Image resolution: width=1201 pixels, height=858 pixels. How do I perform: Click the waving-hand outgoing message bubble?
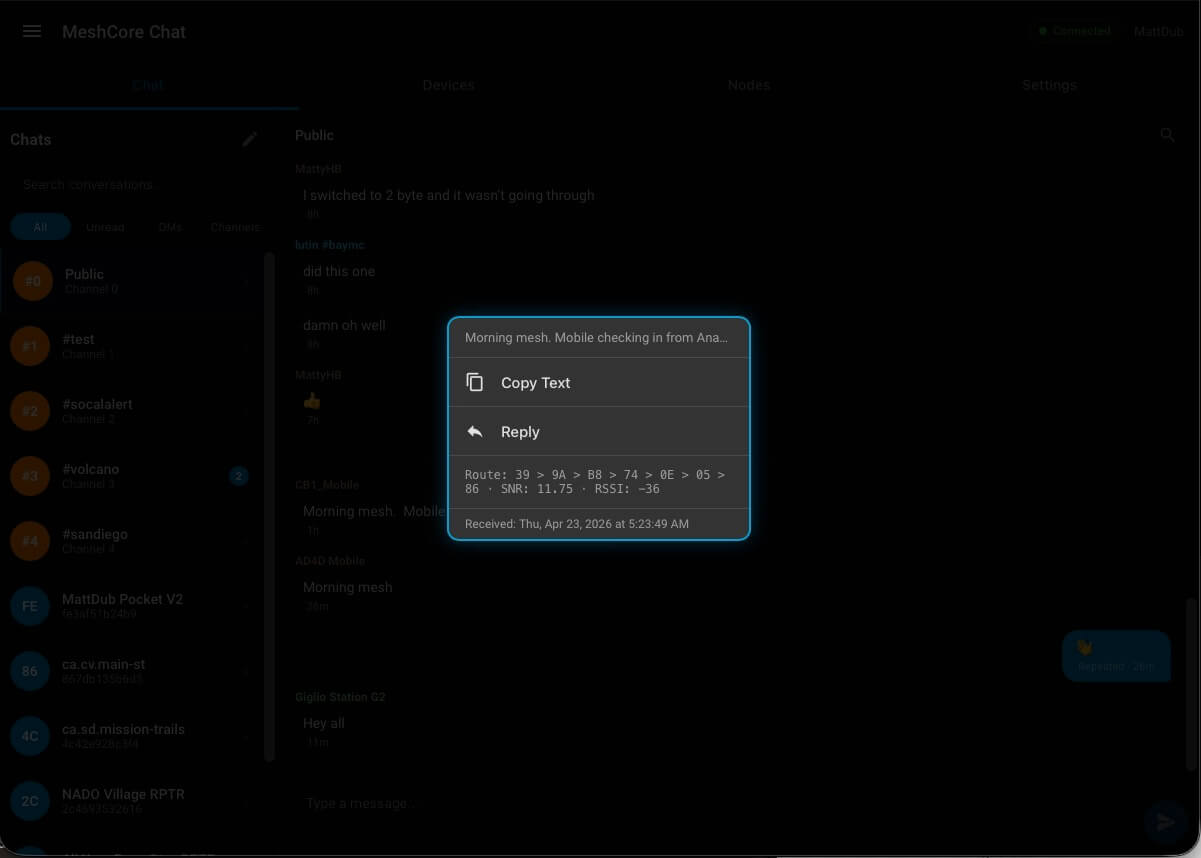point(1116,656)
